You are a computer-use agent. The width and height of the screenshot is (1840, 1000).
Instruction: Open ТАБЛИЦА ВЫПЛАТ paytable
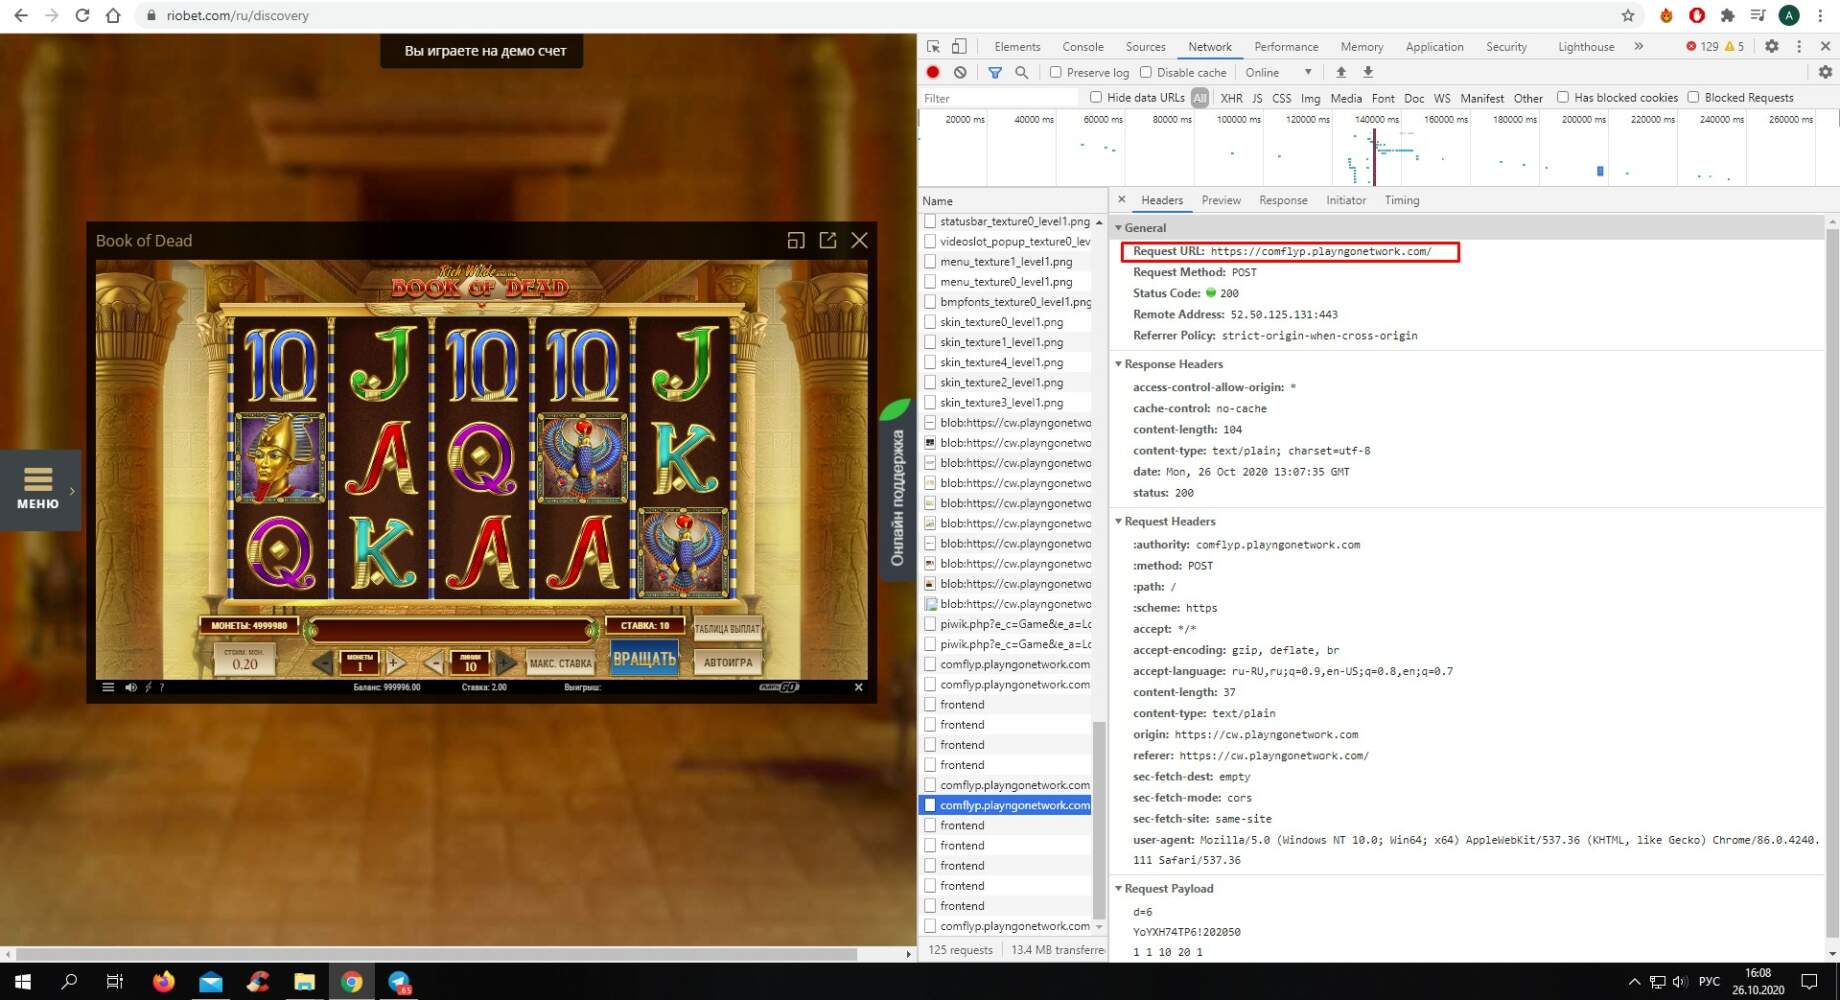[727, 628]
